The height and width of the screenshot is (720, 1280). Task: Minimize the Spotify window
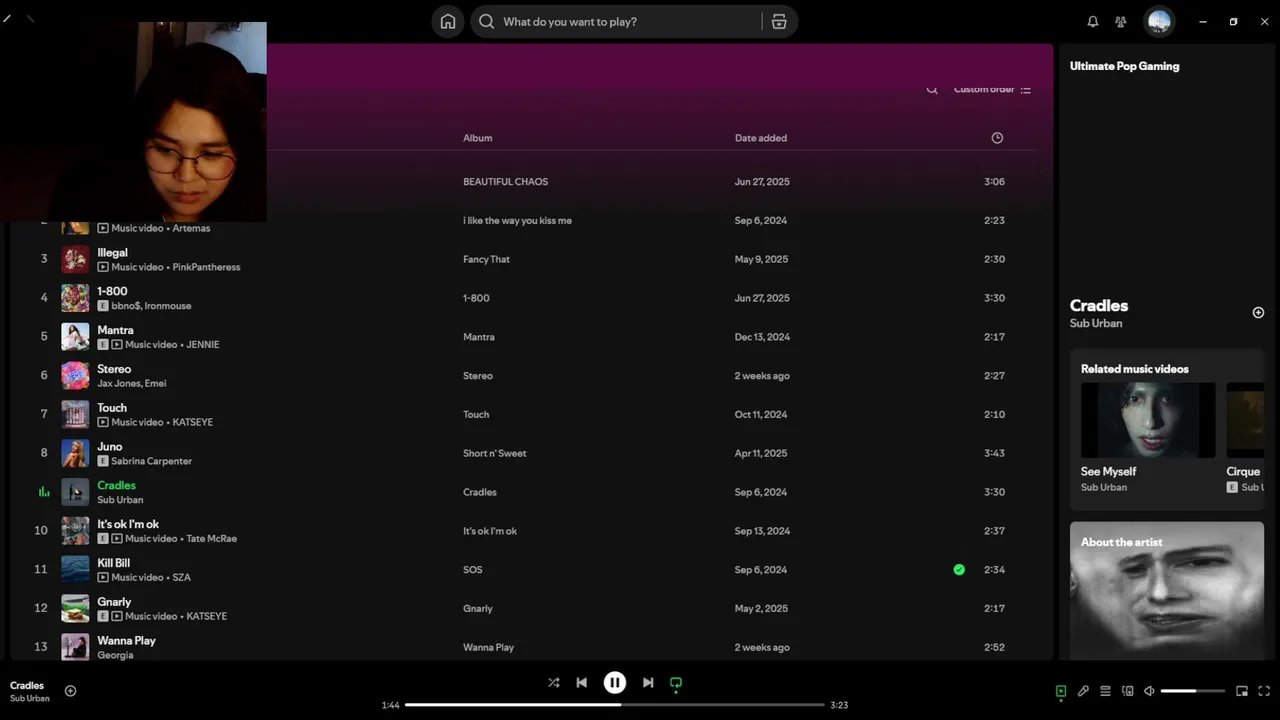(1203, 21)
